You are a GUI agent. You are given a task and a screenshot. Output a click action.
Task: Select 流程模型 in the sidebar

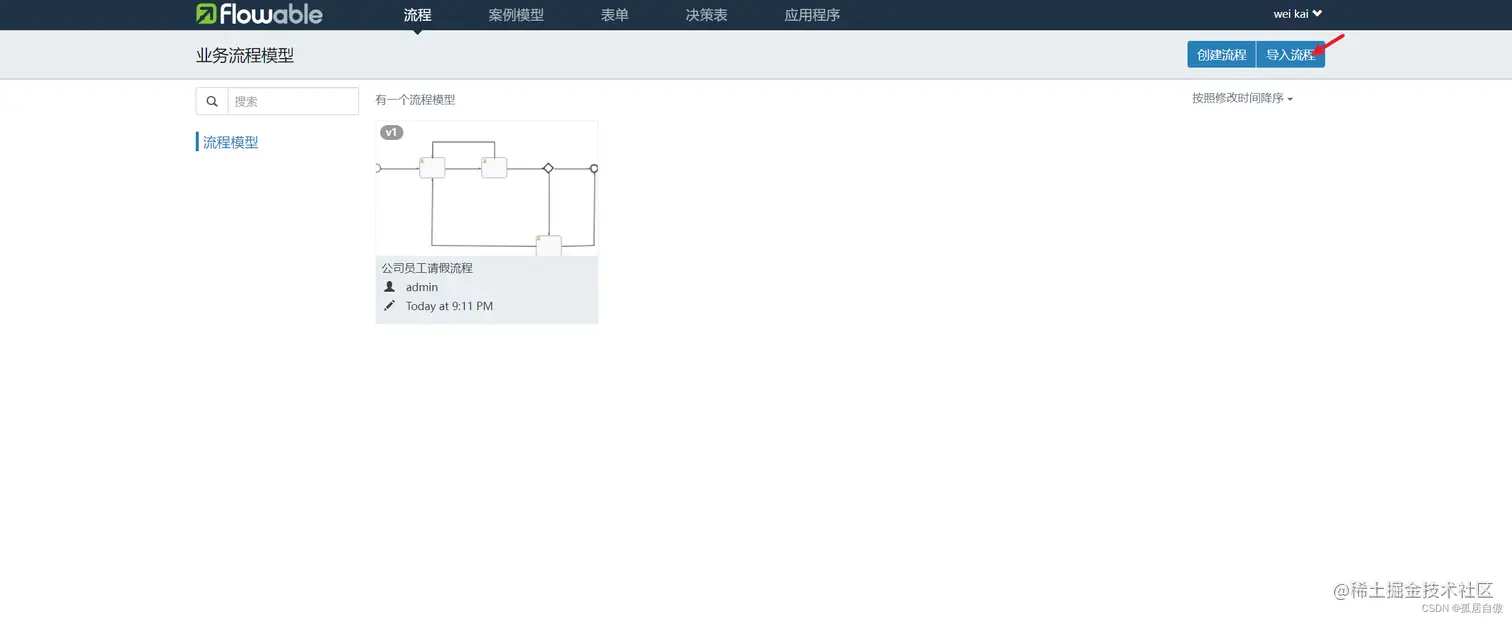coord(231,141)
